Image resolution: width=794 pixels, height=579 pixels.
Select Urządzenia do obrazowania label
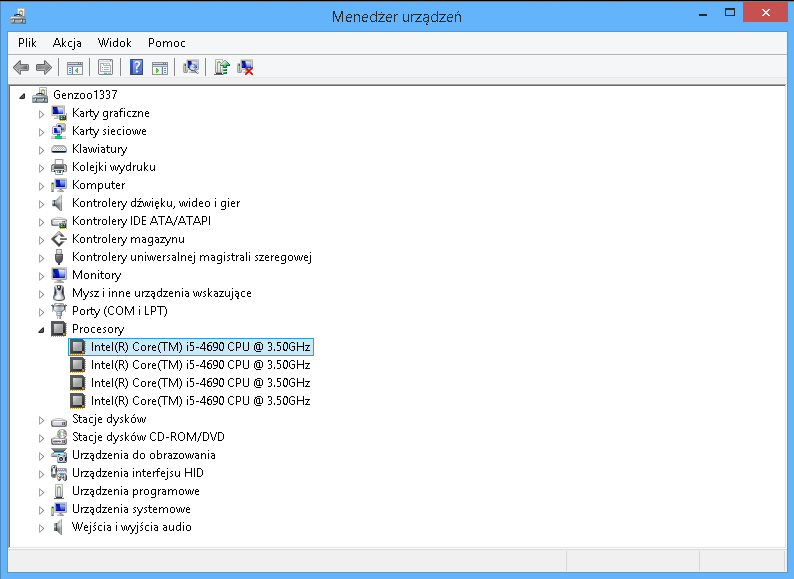tap(144, 455)
